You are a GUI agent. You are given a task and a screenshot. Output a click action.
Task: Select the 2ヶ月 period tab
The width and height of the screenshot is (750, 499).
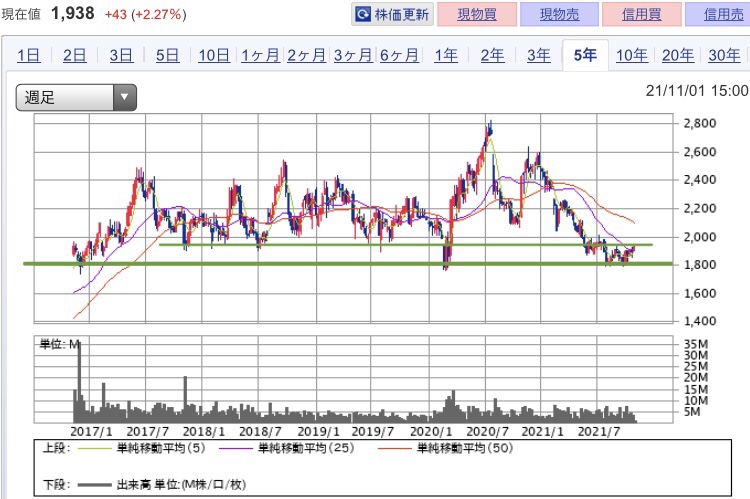307,55
